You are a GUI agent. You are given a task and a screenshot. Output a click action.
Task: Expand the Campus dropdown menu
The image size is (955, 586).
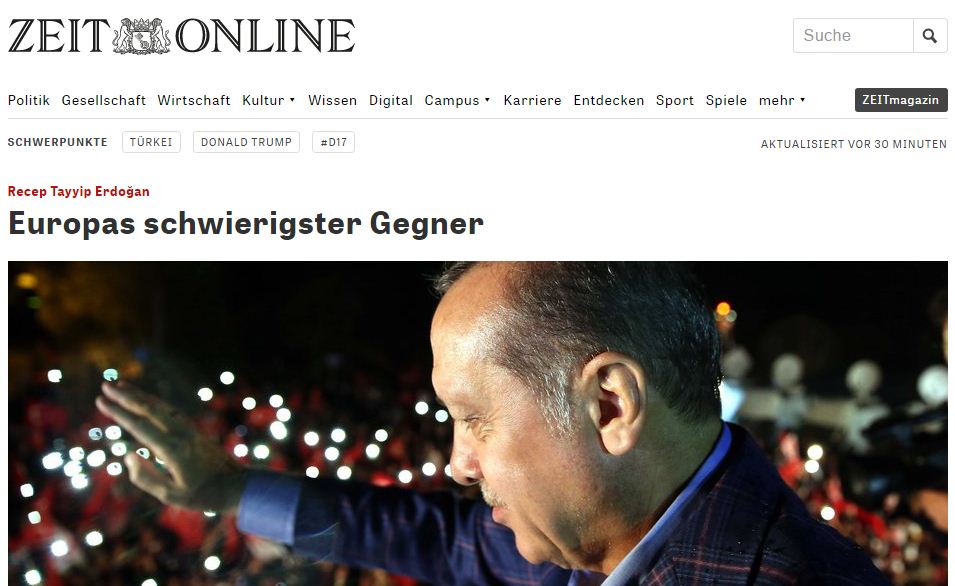(457, 100)
